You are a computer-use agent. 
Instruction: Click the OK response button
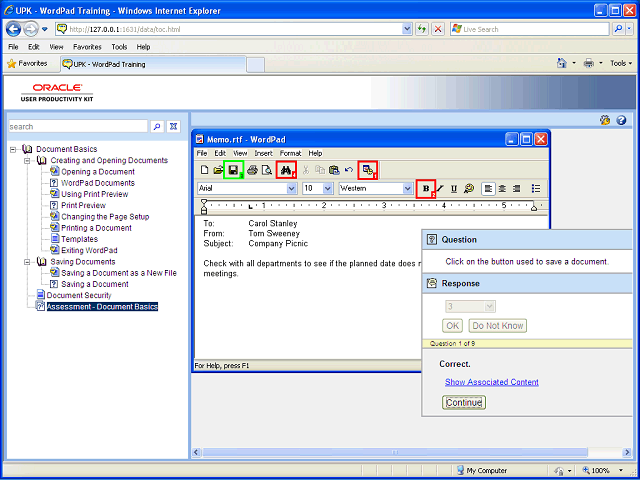pos(452,326)
